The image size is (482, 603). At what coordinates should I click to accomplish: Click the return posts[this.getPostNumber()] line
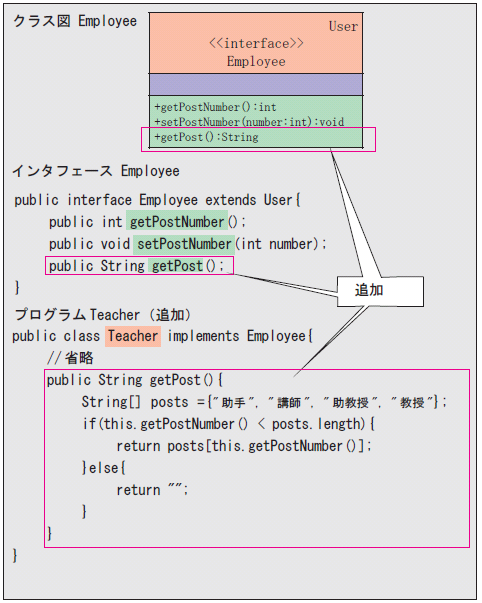pyautogui.click(x=244, y=446)
